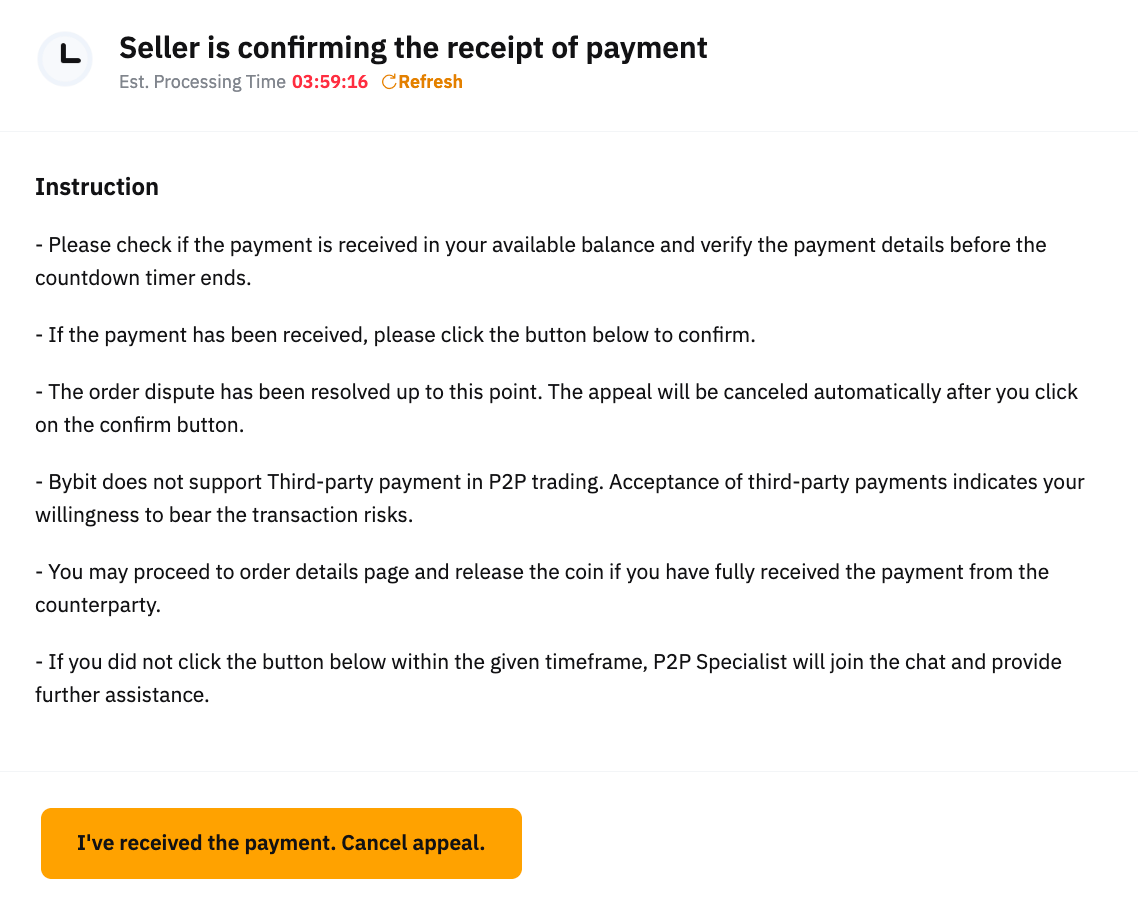1138x906 pixels.
Task: Click the release the coin instruction paragraph
Action: tap(540, 572)
